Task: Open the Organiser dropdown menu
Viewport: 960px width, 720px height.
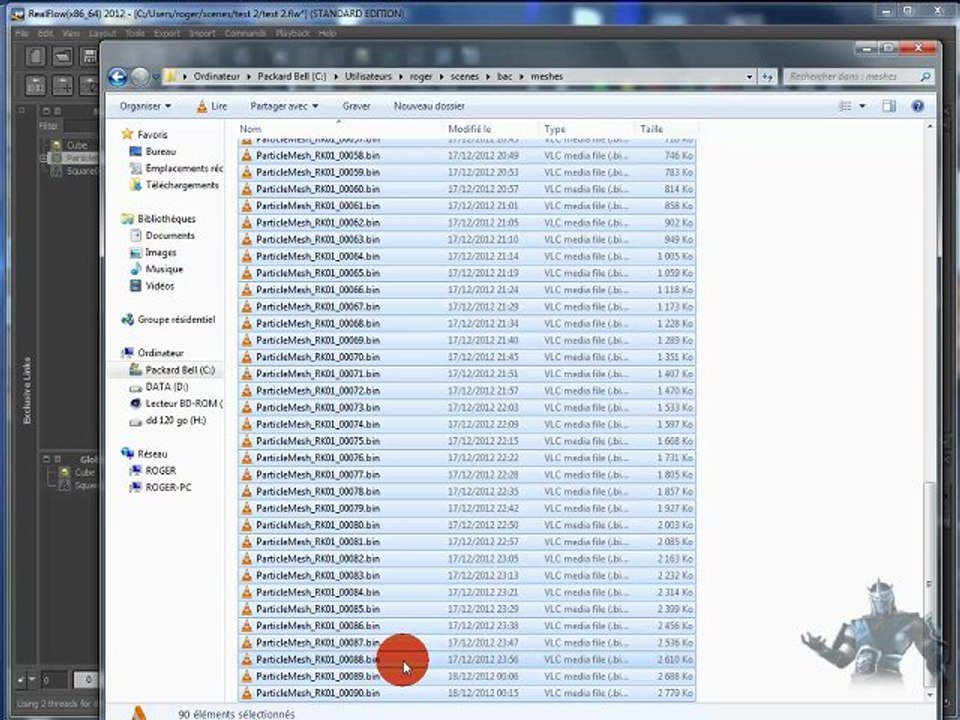Action: (x=145, y=106)
